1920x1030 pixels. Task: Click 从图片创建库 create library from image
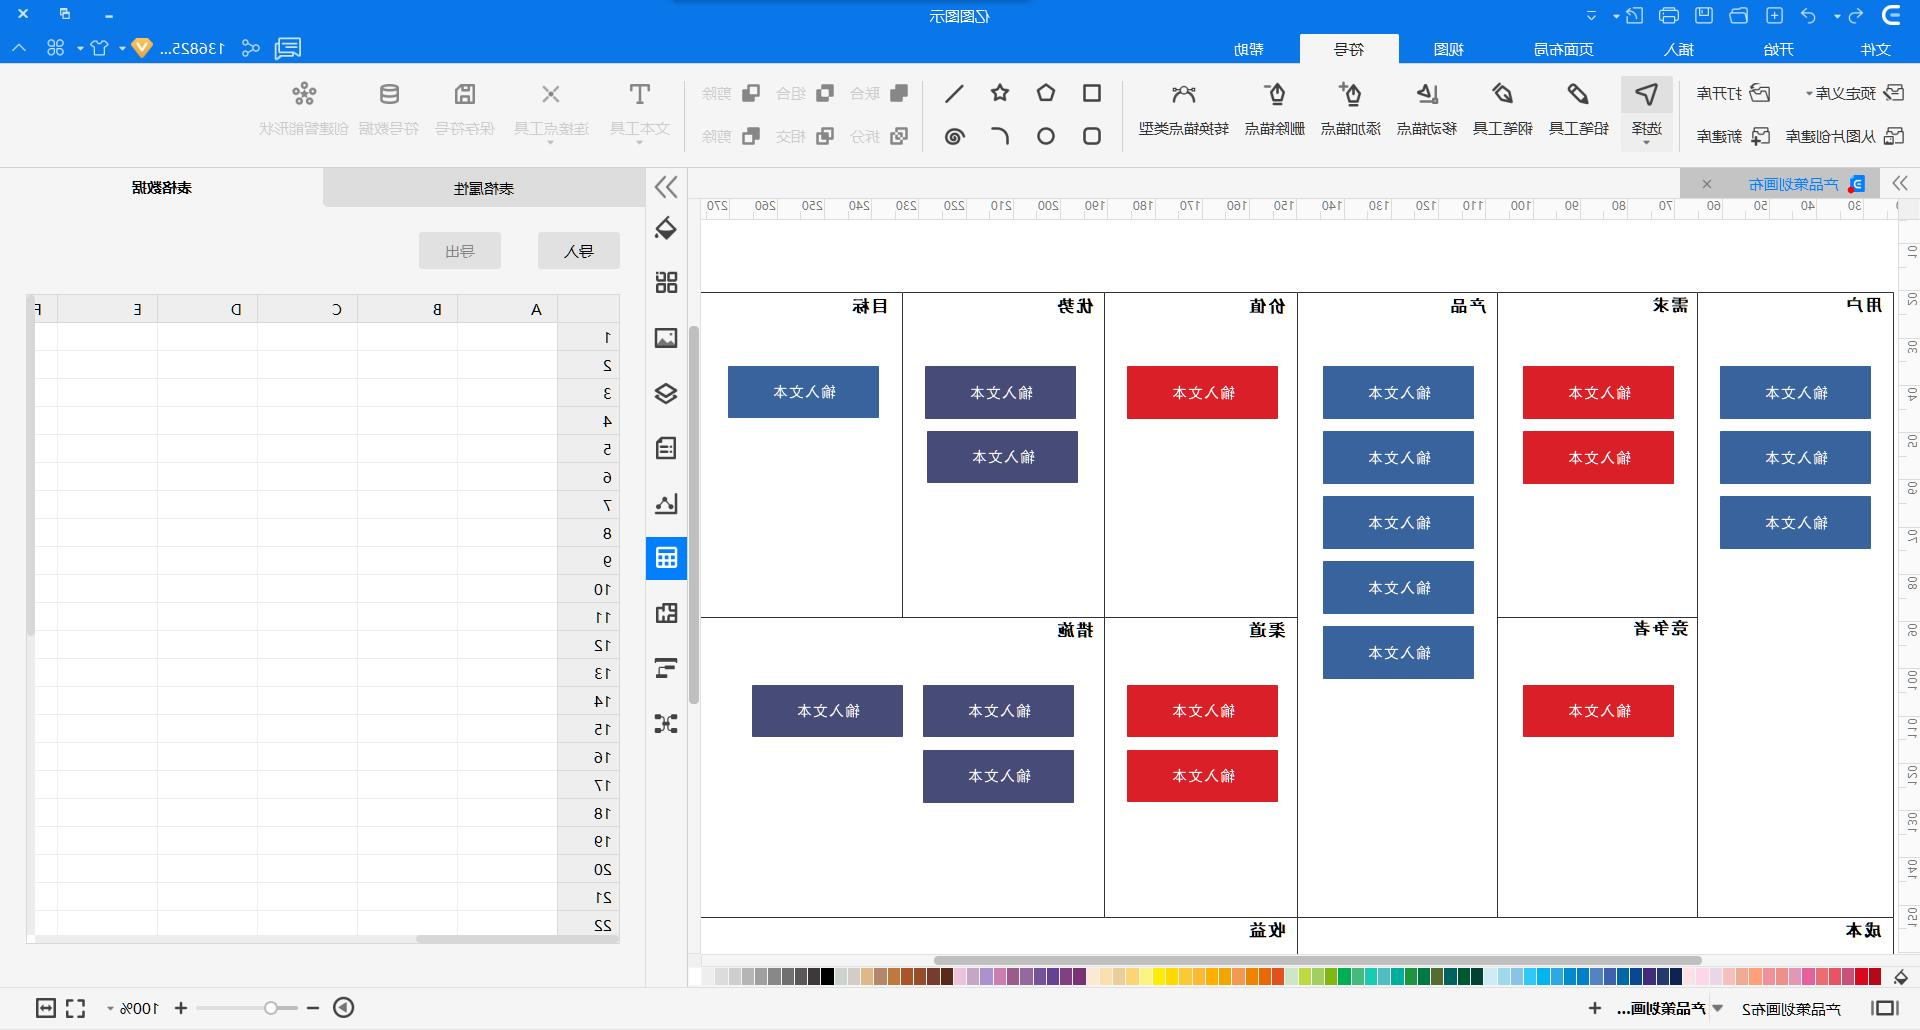(x=1846, y=136)
